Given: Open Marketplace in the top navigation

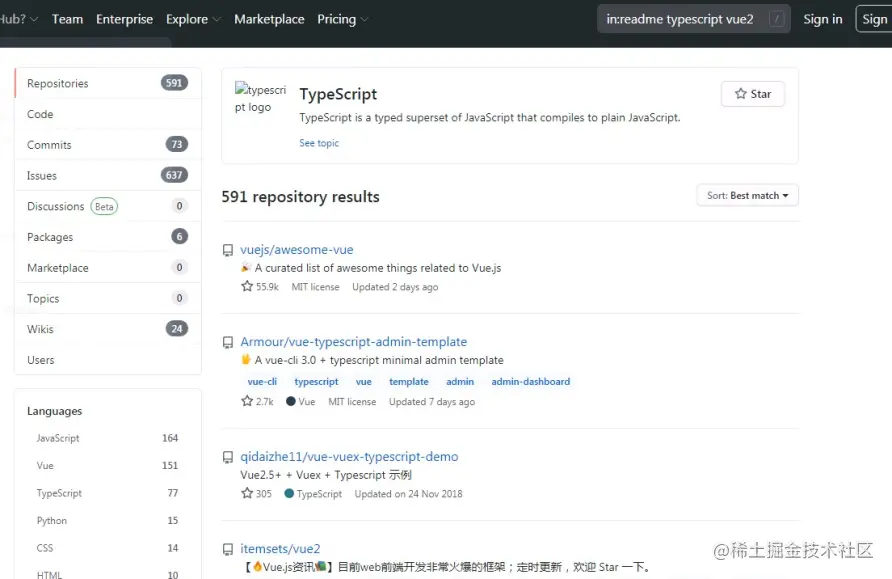Looking at the screenshot, I should coord(269,19).
